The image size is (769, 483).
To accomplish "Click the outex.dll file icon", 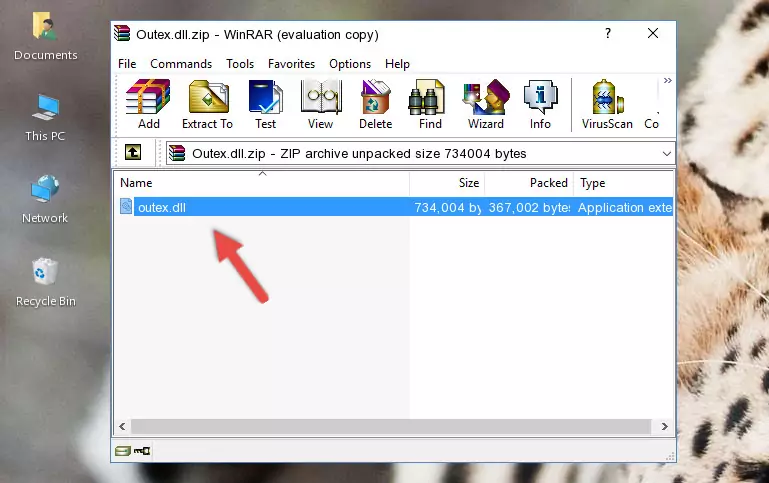I will (x=126, y=206).
